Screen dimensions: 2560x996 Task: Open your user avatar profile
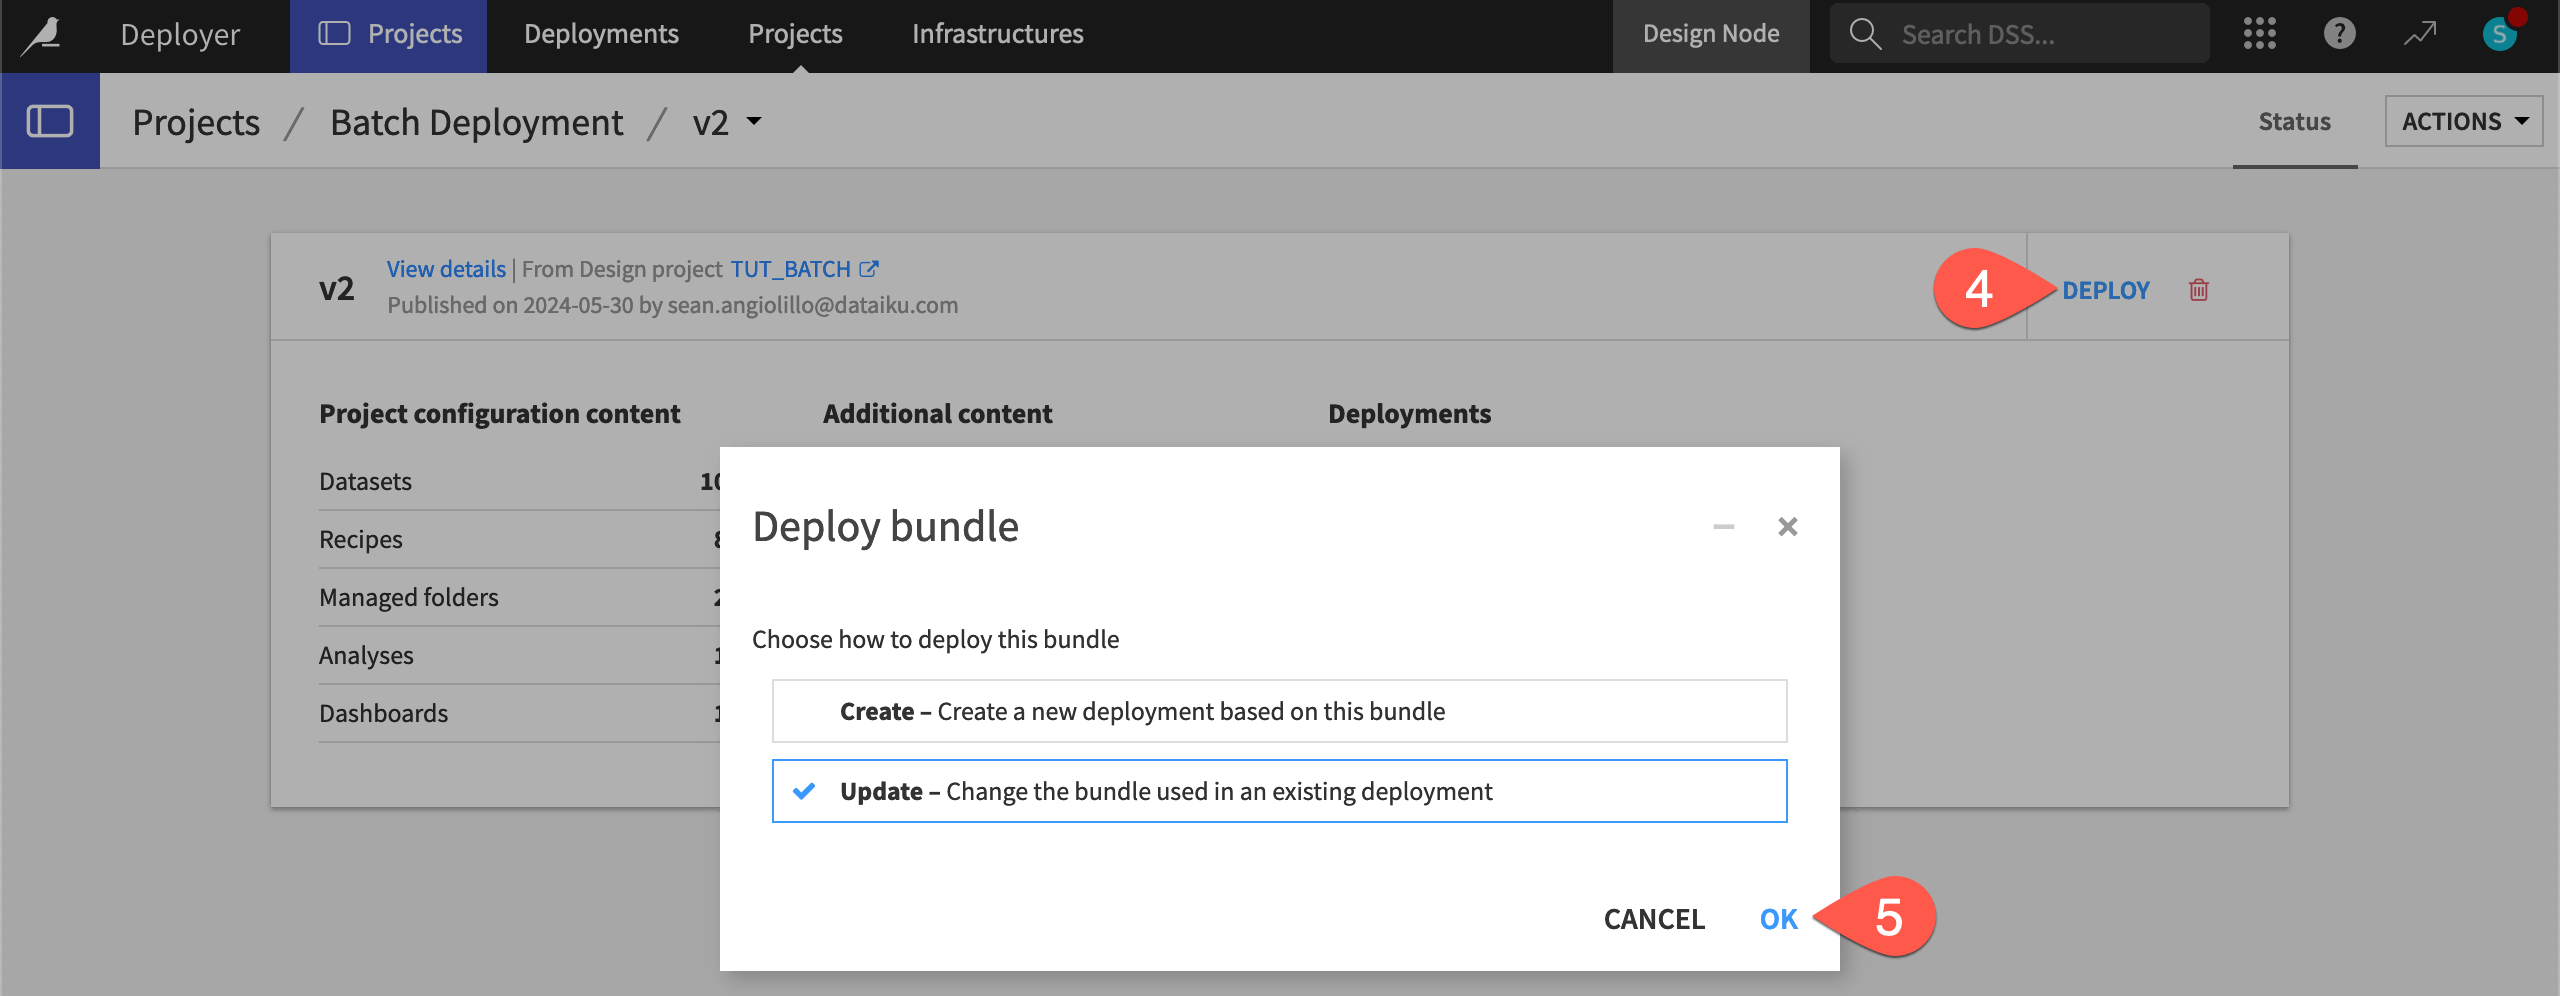coord(2500,33)
